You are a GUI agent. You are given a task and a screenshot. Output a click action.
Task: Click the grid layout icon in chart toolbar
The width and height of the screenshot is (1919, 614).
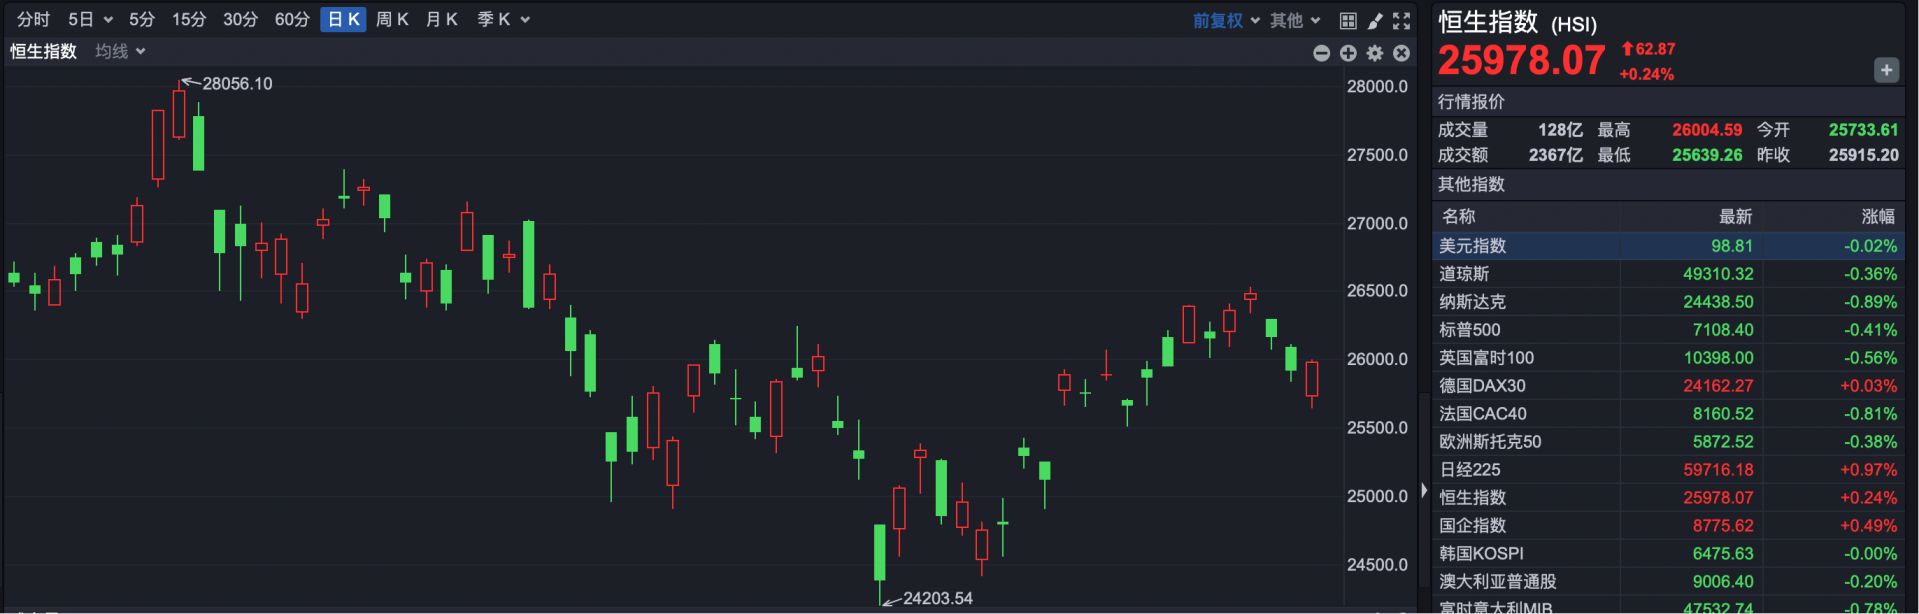click(x=1348, y=20)
